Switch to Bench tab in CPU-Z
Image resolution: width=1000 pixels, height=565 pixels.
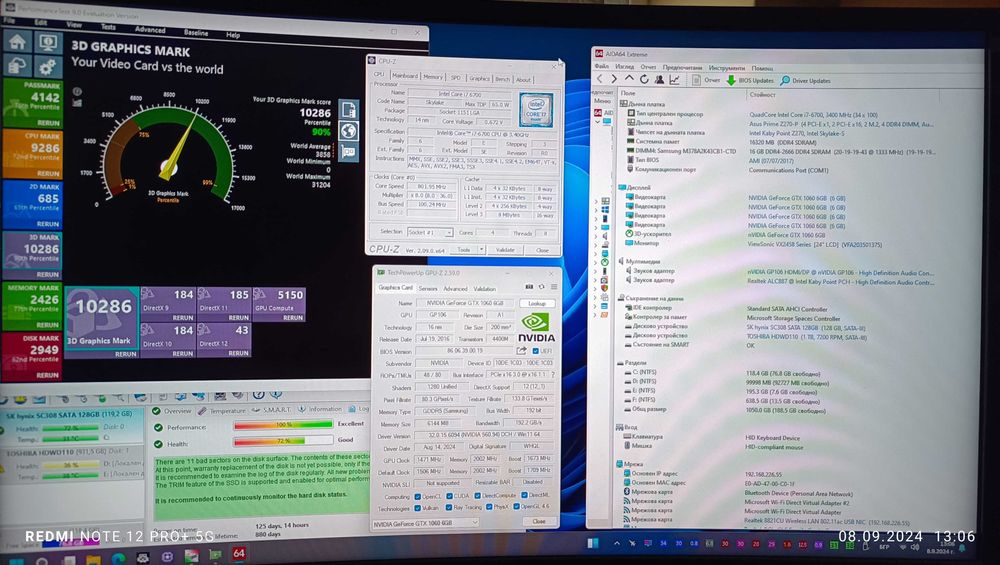coord(503,79)
